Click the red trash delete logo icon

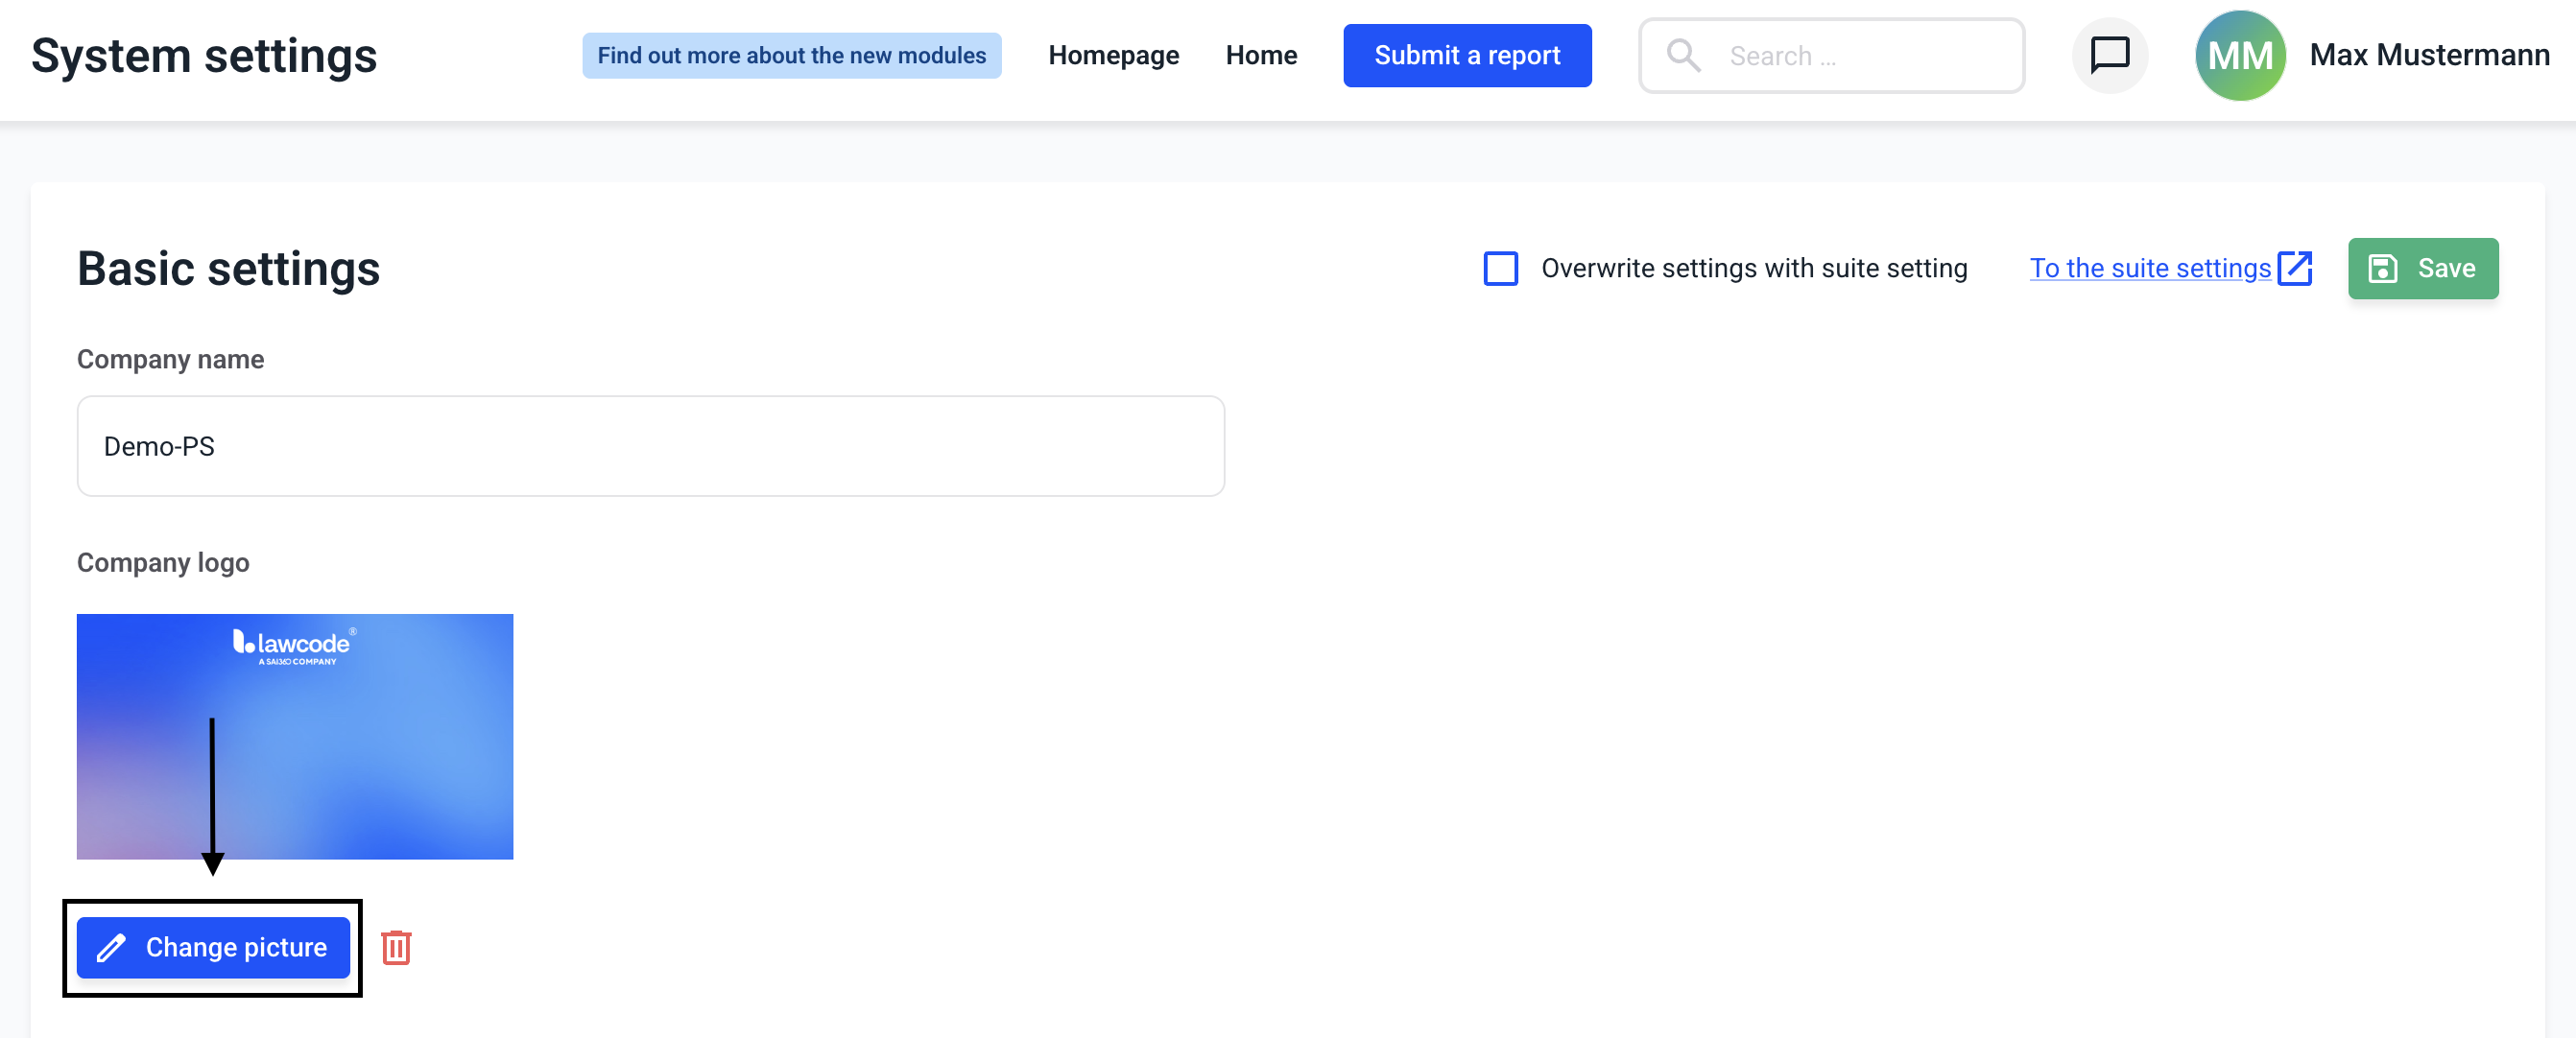[x=396, y=946]
